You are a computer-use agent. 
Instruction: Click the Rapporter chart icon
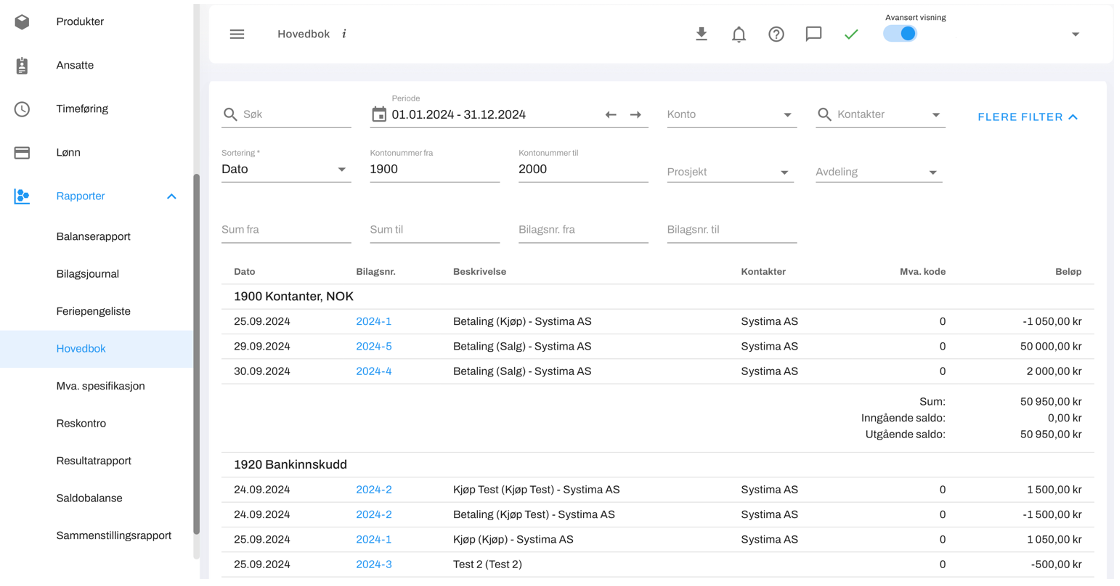[x=22, y=196]
